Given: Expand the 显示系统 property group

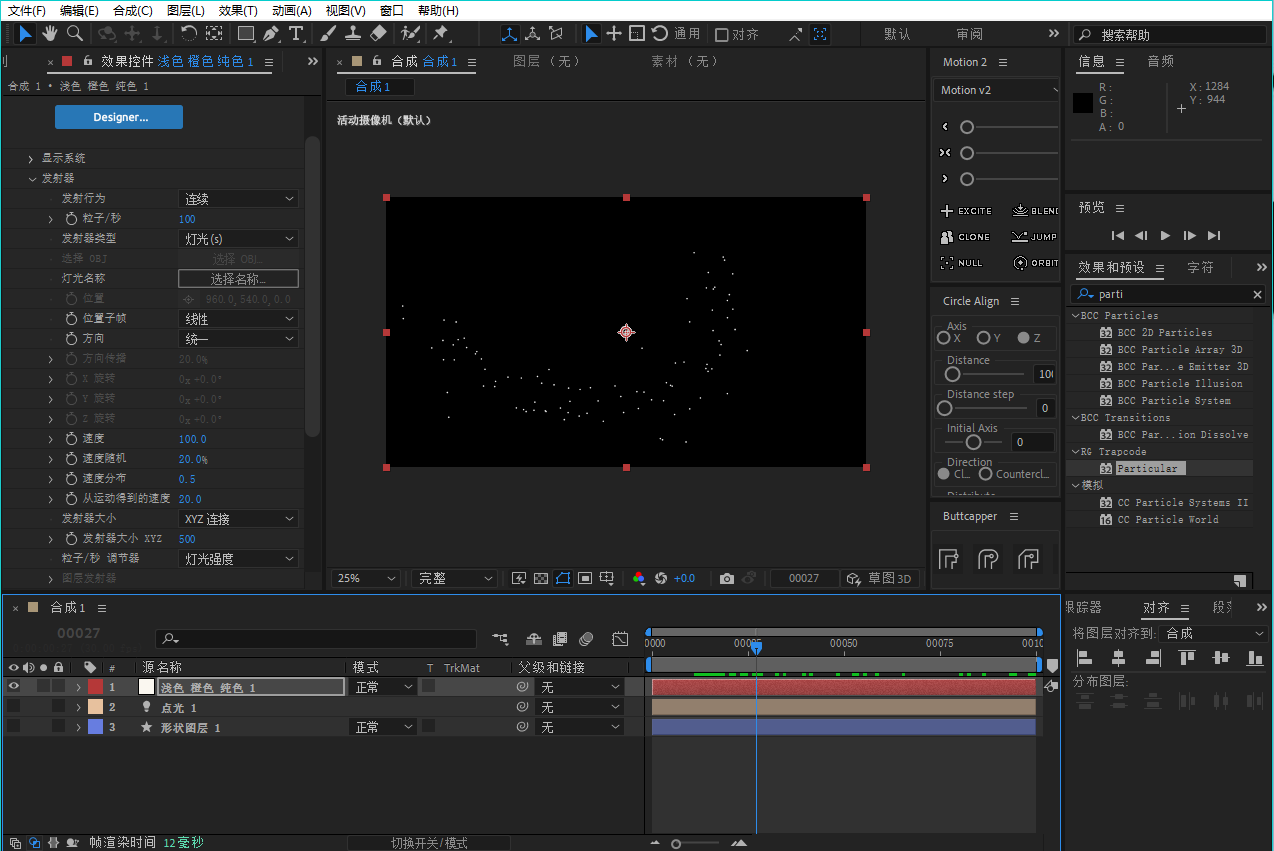Looking at the screenshot, I should tap(31, 159).
